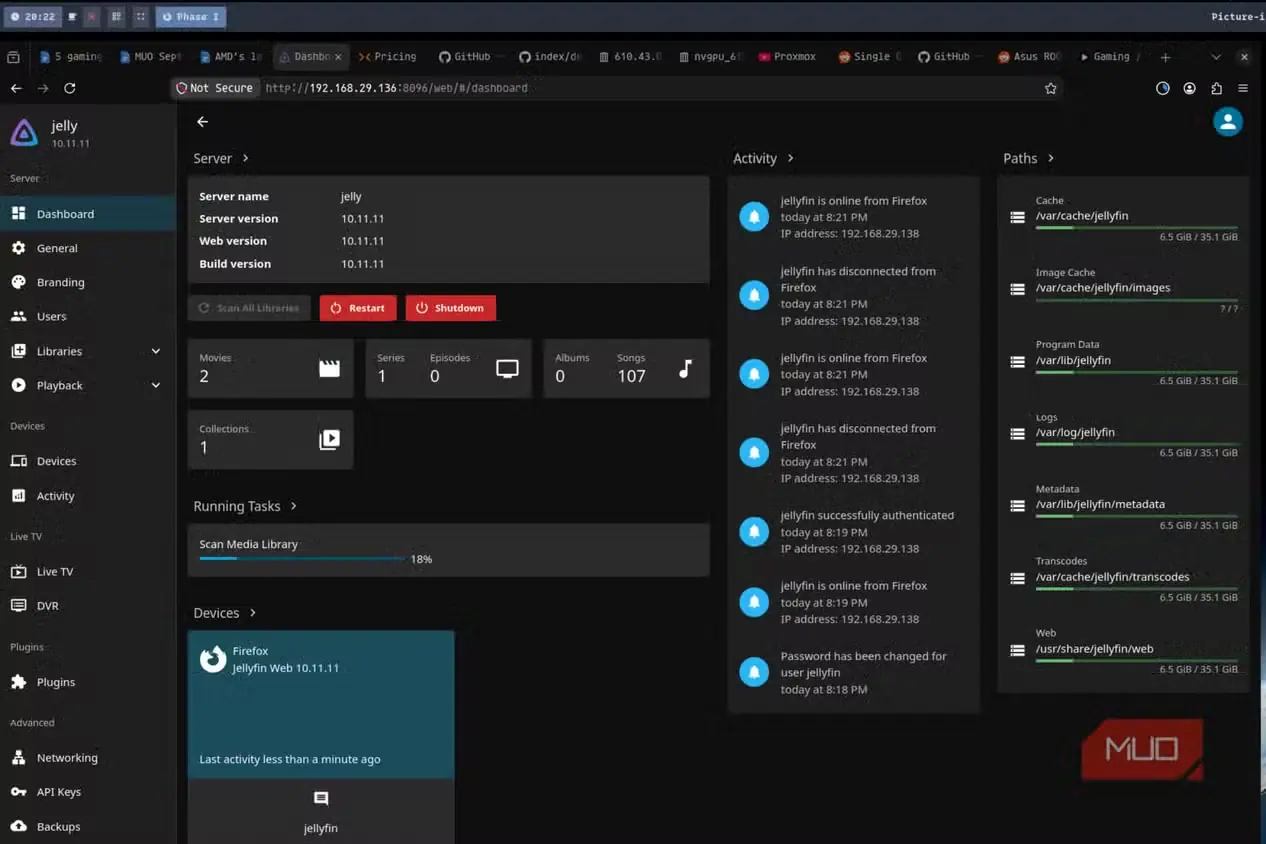Viewport: 1266px width, 844px height.
Task: Open the Activity section header chevron
Action: coord(790,158)
